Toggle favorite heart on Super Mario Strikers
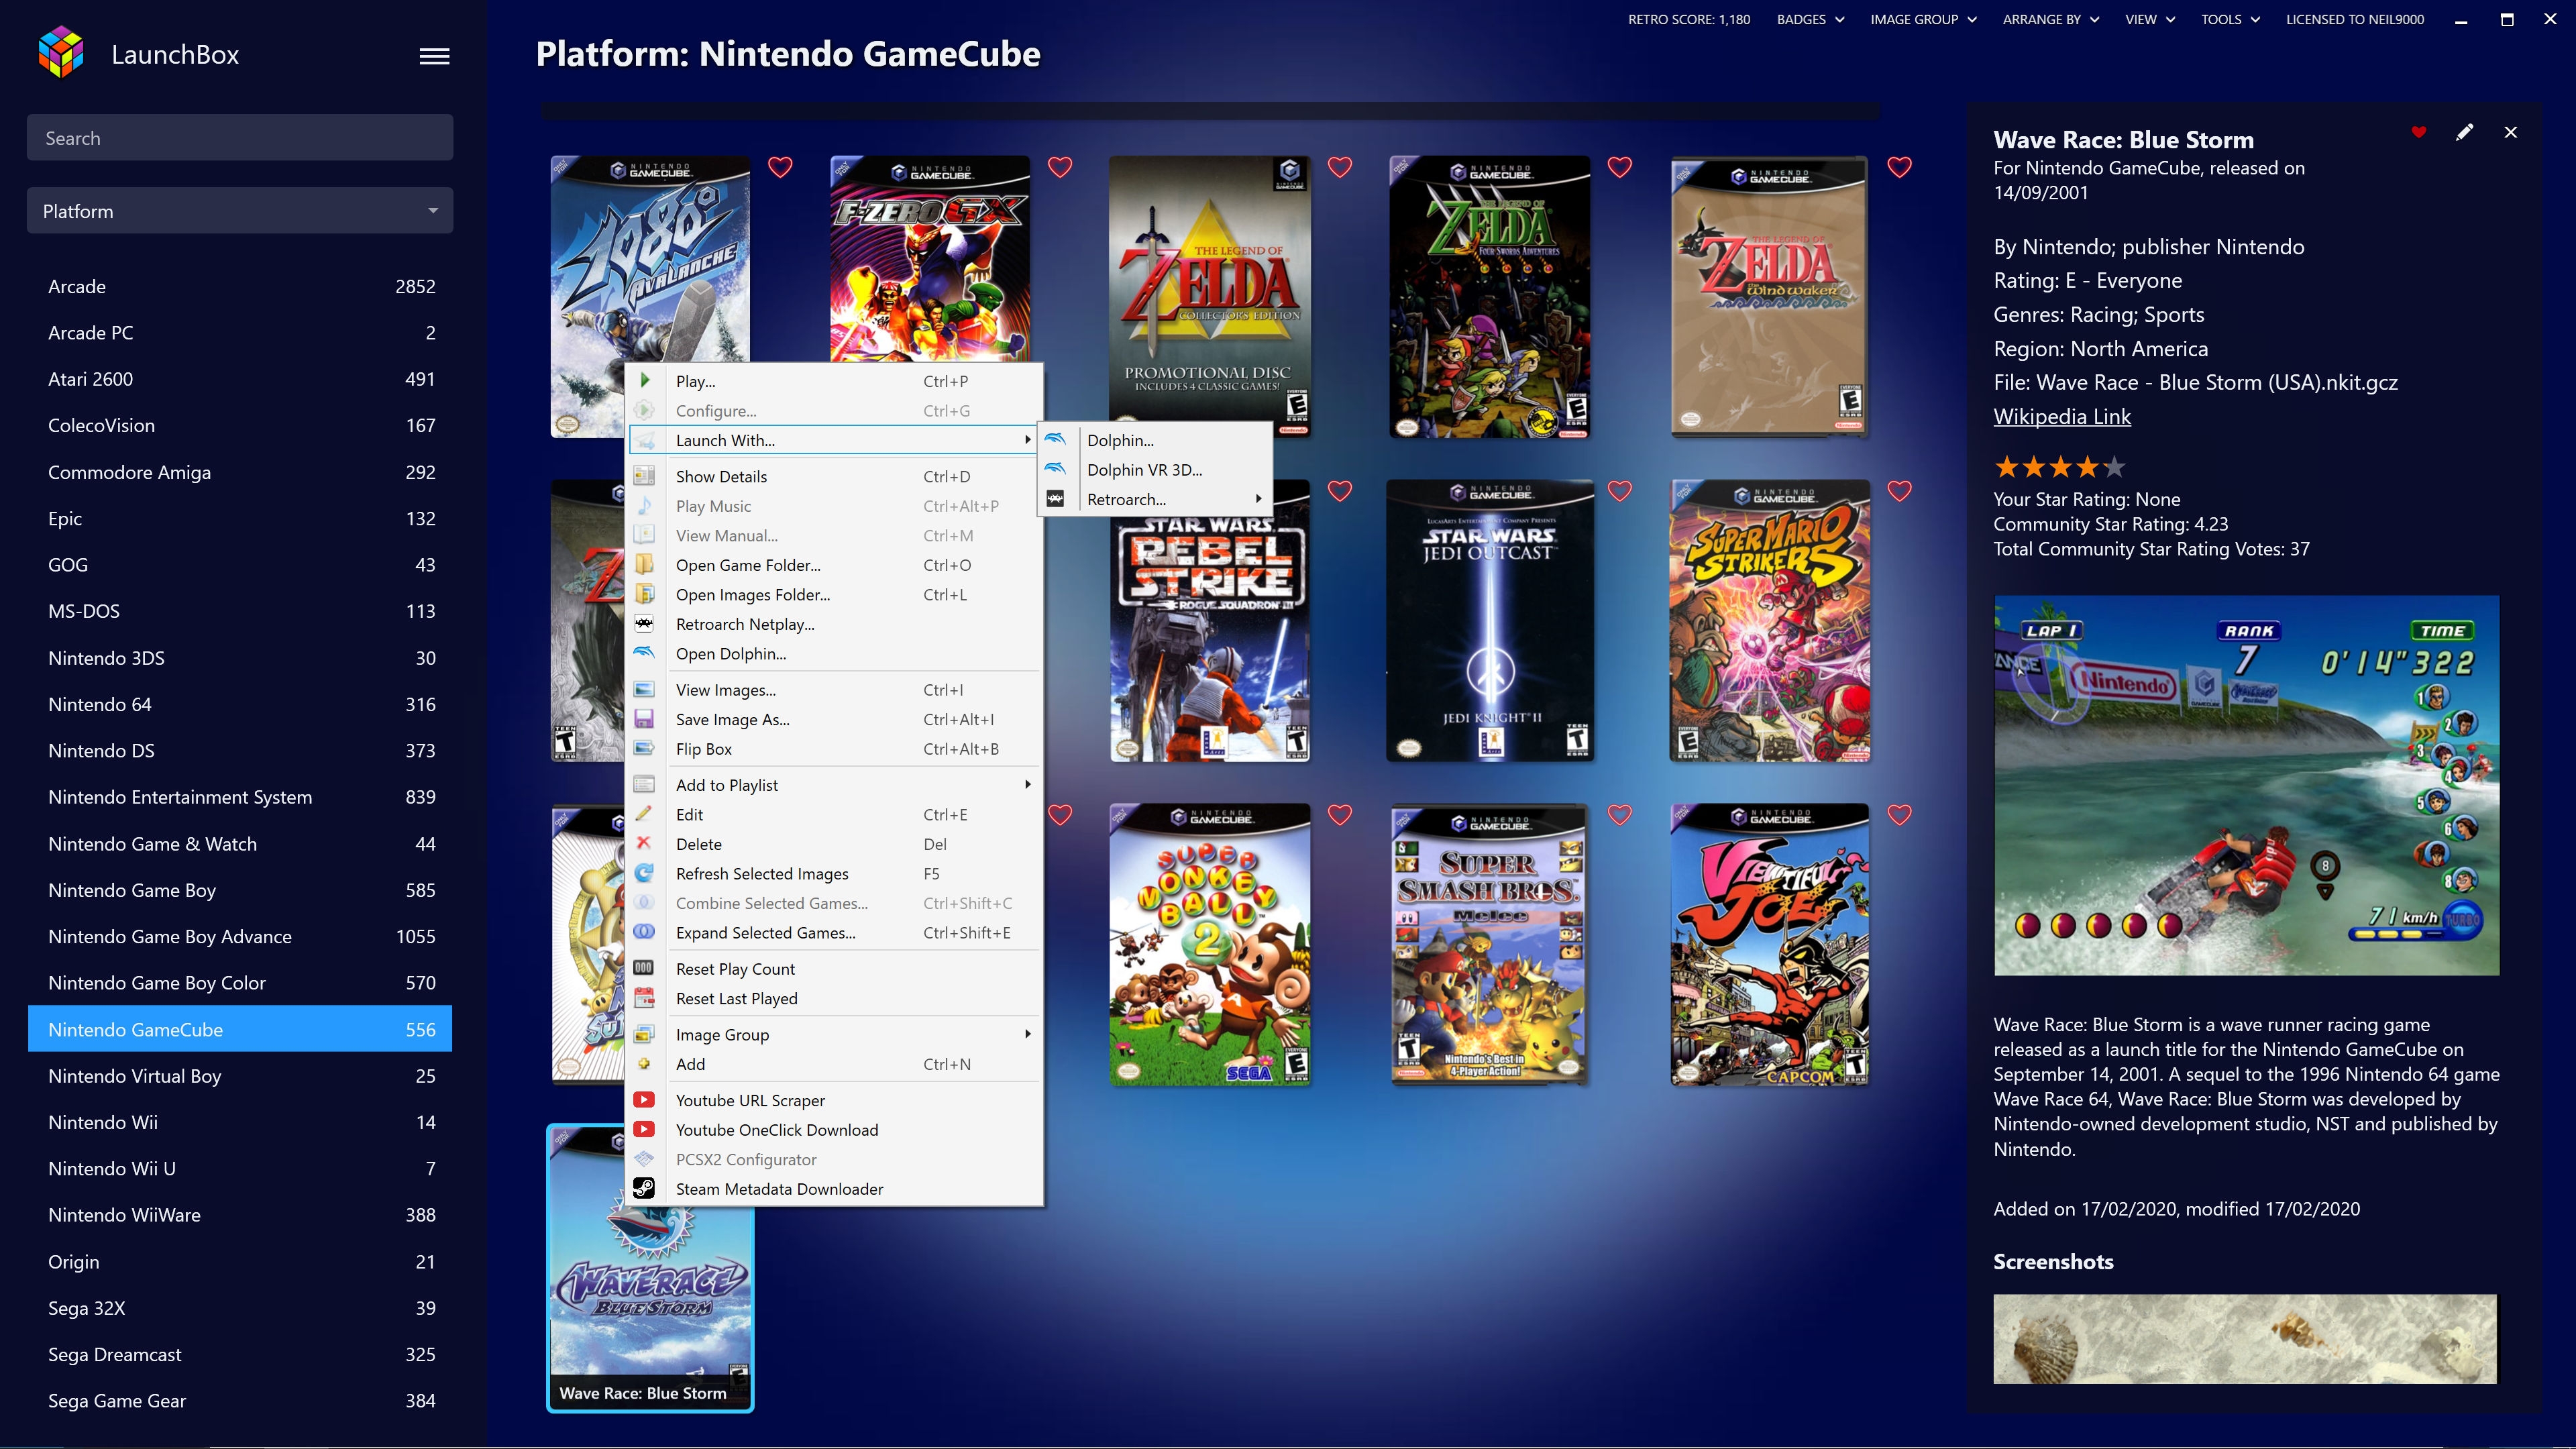The width and height of the screenshot is (2576, 1449). [x=1900, y=491]
